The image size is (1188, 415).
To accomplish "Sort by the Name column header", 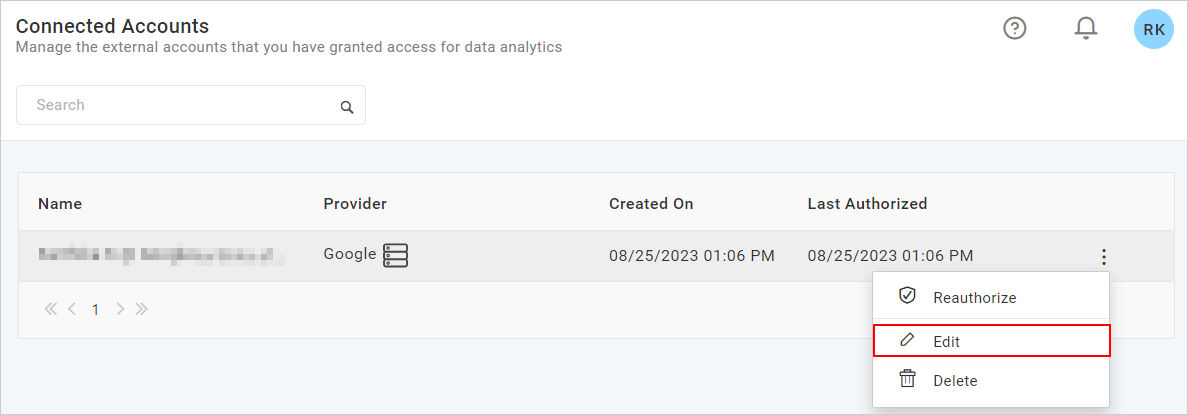I will (60, 204).
